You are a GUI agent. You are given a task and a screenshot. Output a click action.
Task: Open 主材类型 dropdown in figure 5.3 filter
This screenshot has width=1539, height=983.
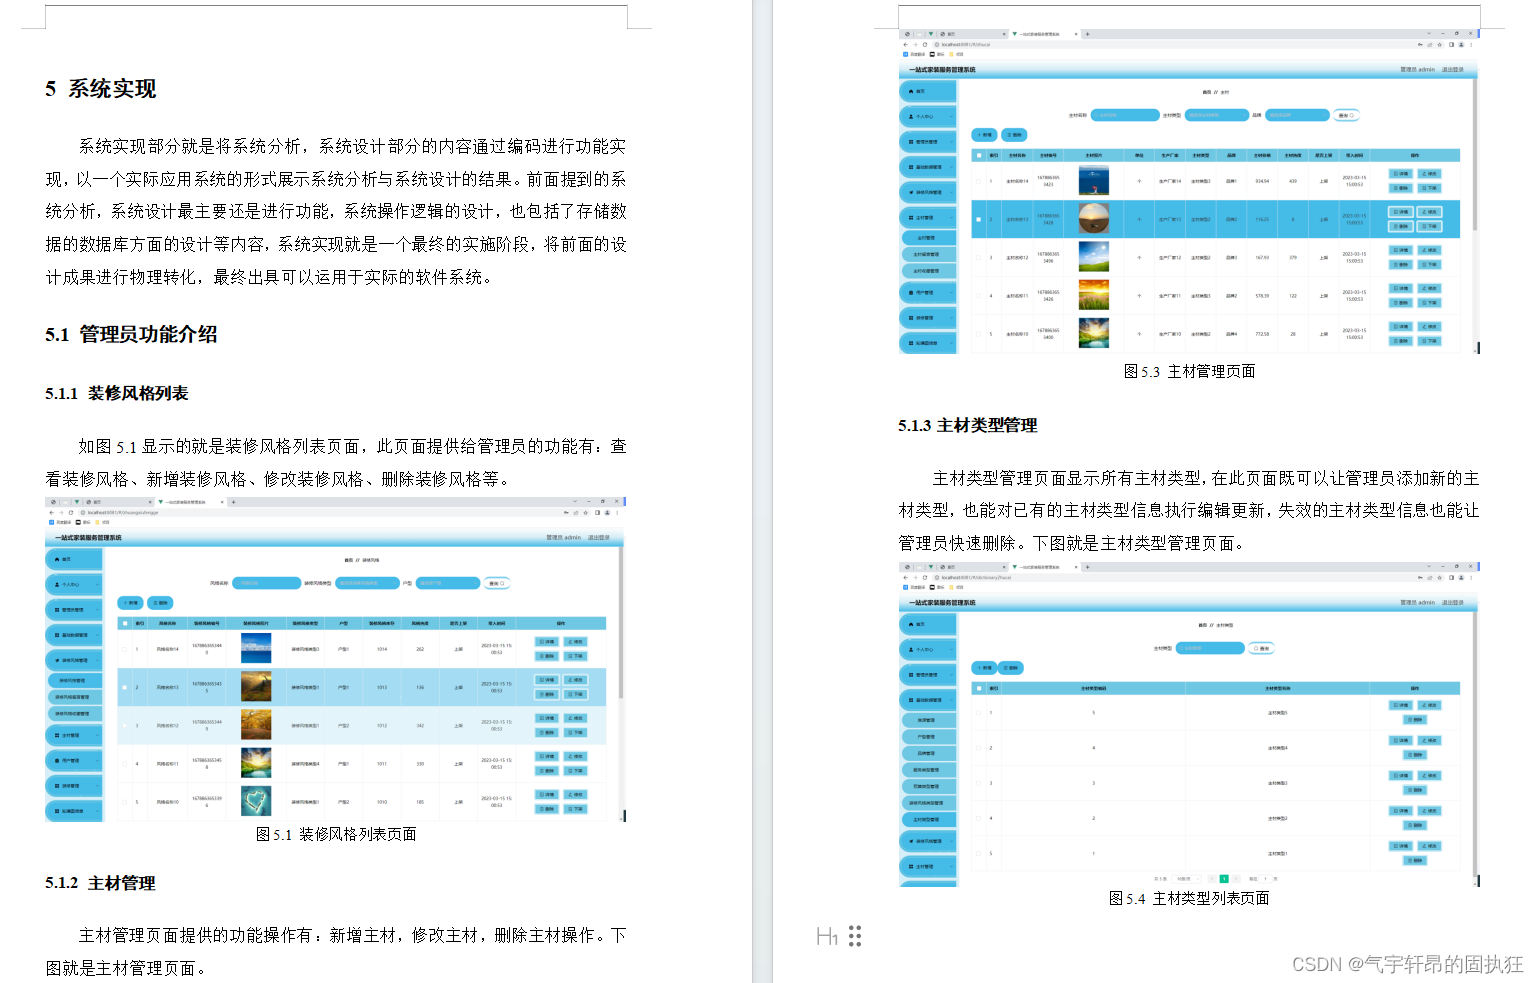1216,115
